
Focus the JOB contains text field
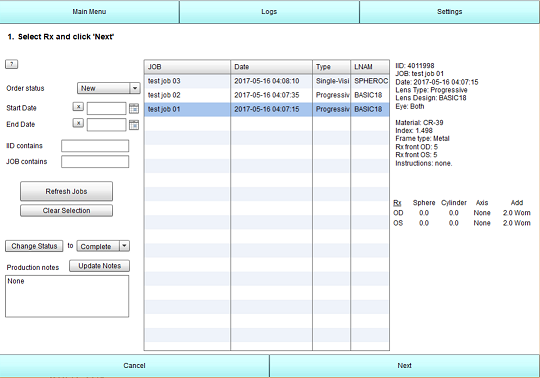coord(95,161)
